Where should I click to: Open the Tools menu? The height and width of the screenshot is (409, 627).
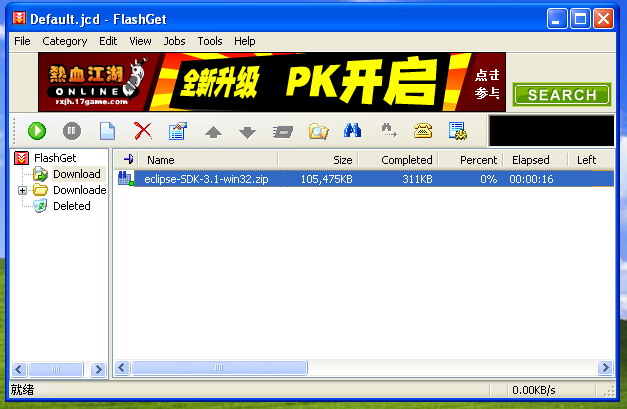tap(210, 41)
